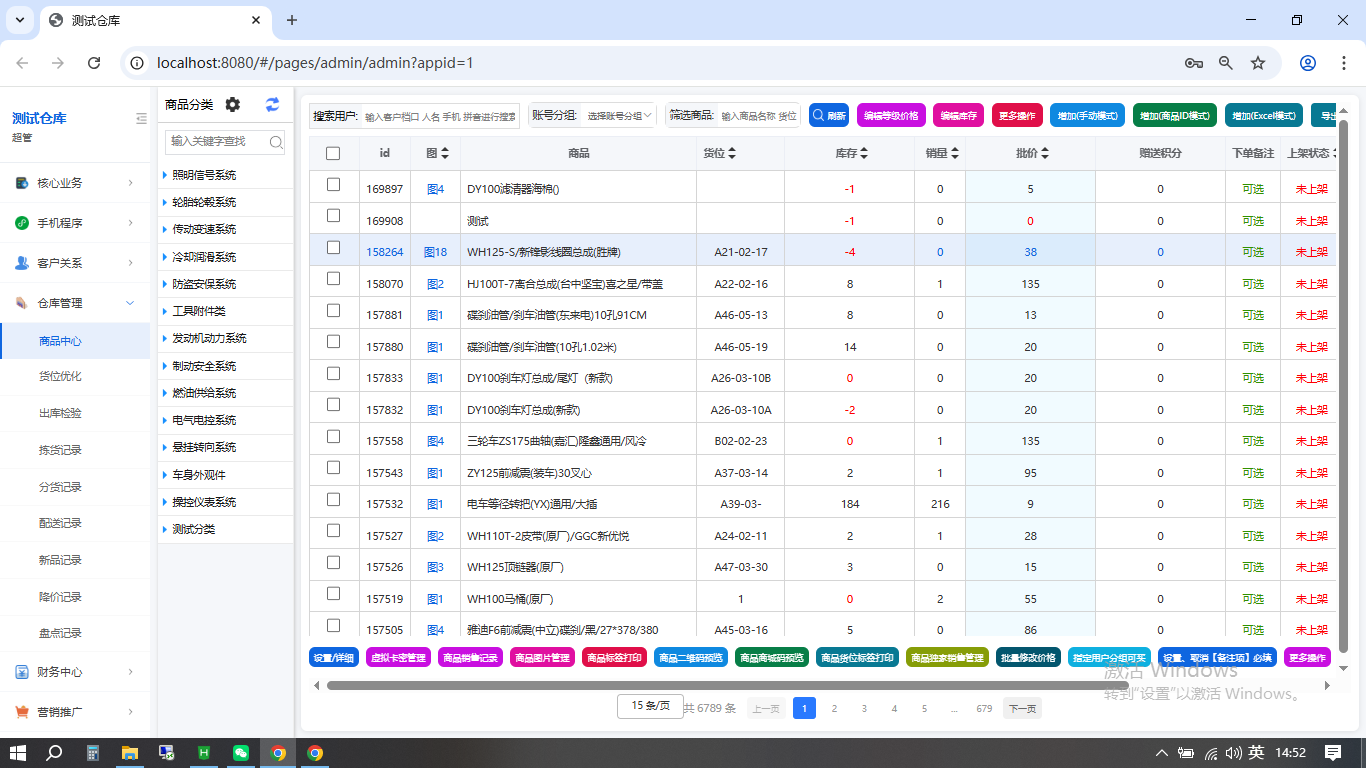Click the 商品标签打印 button

click(613, 658)
